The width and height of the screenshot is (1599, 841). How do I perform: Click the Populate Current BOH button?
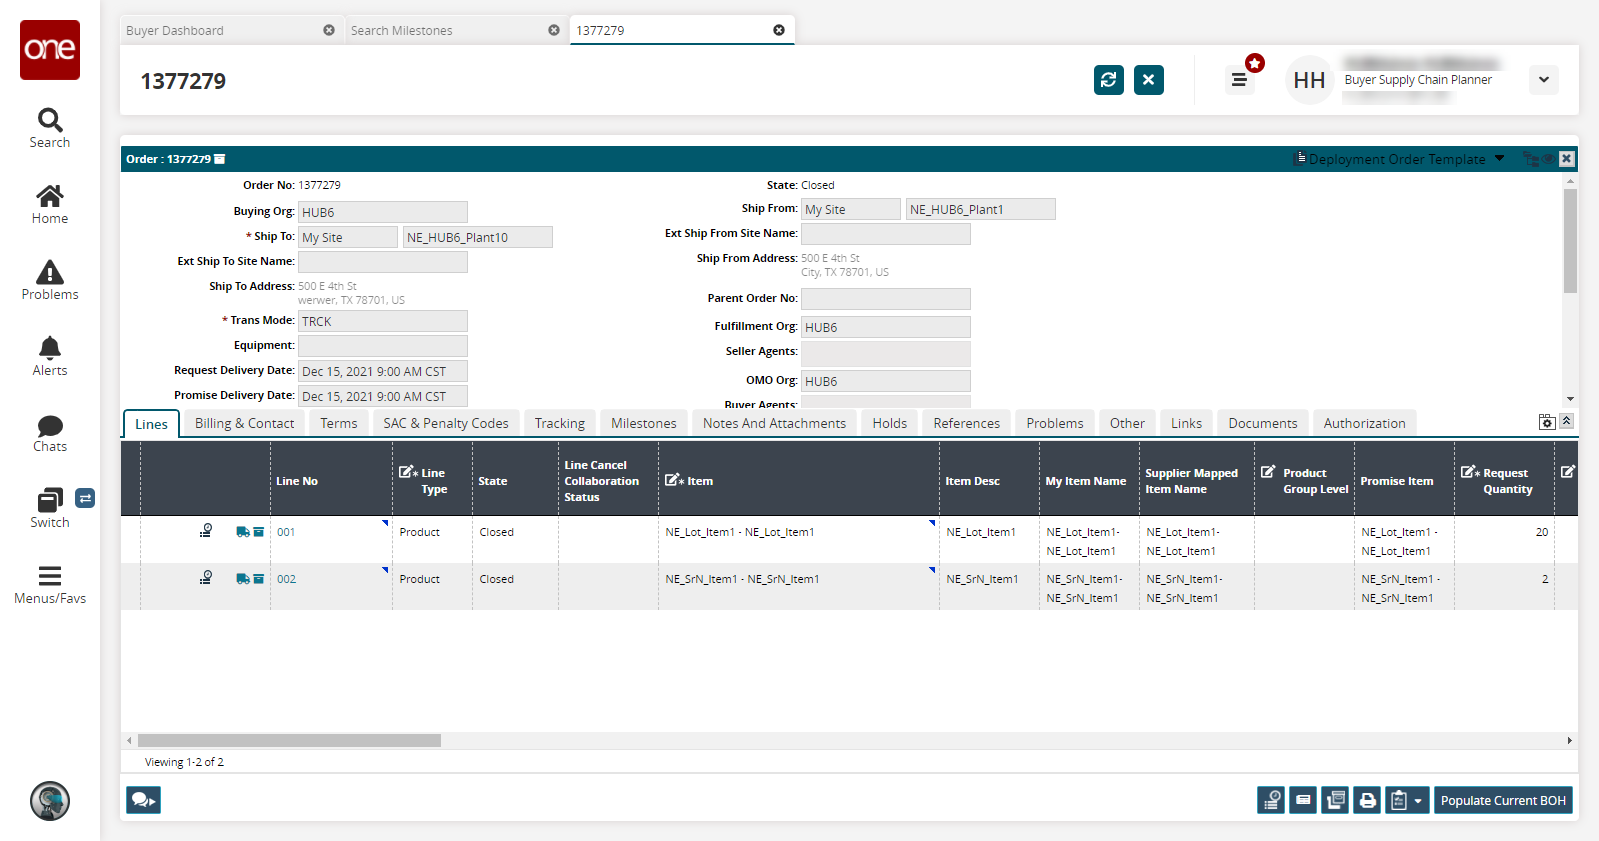click(1502, 800)
